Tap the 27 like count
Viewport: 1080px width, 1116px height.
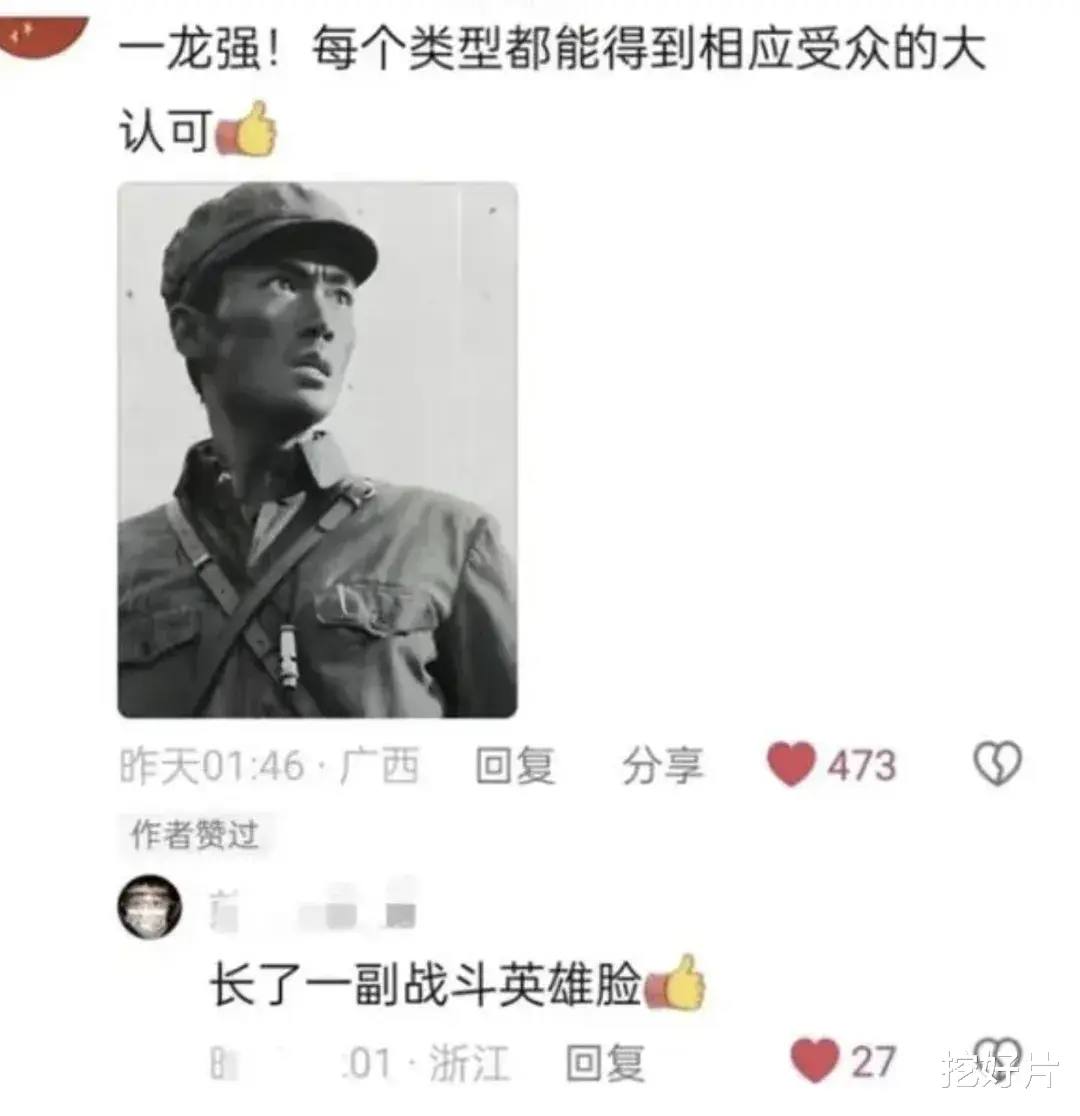point(873,1061)
